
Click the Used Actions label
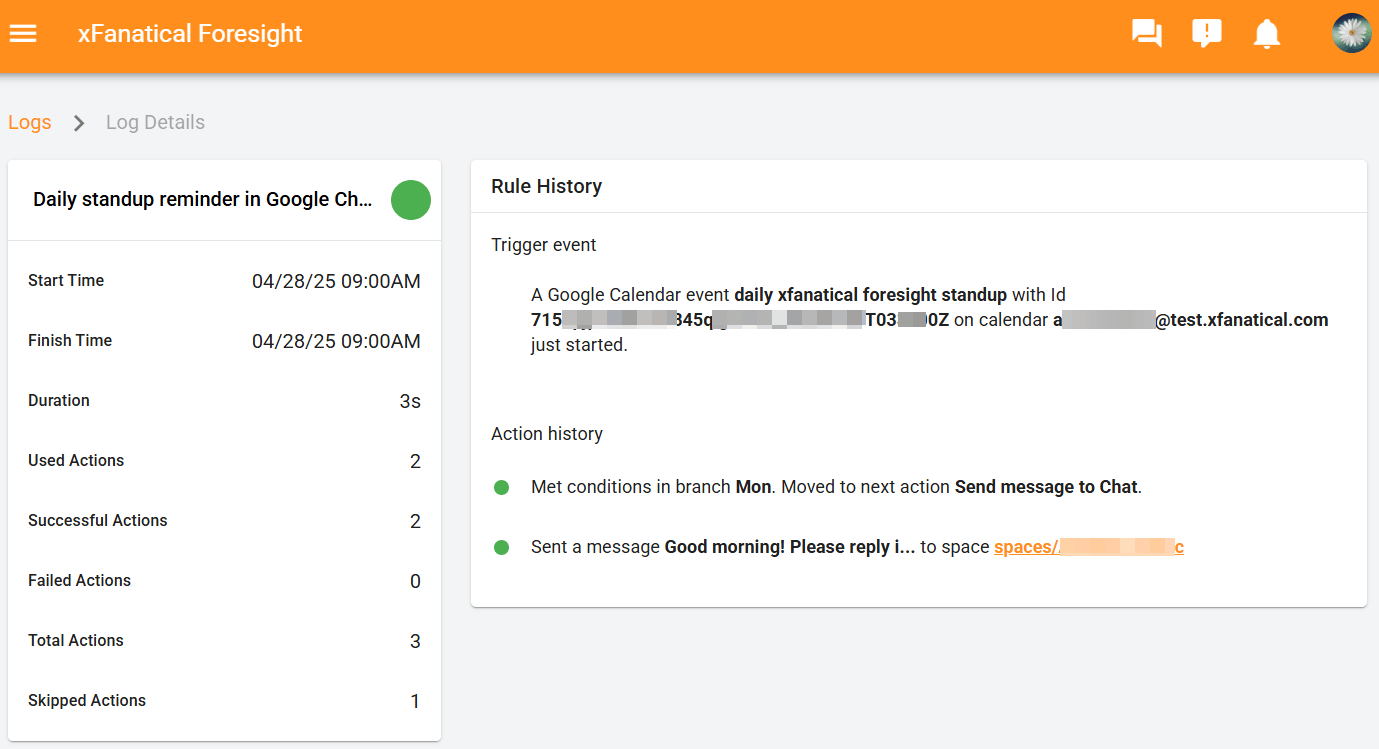[76, 461]
